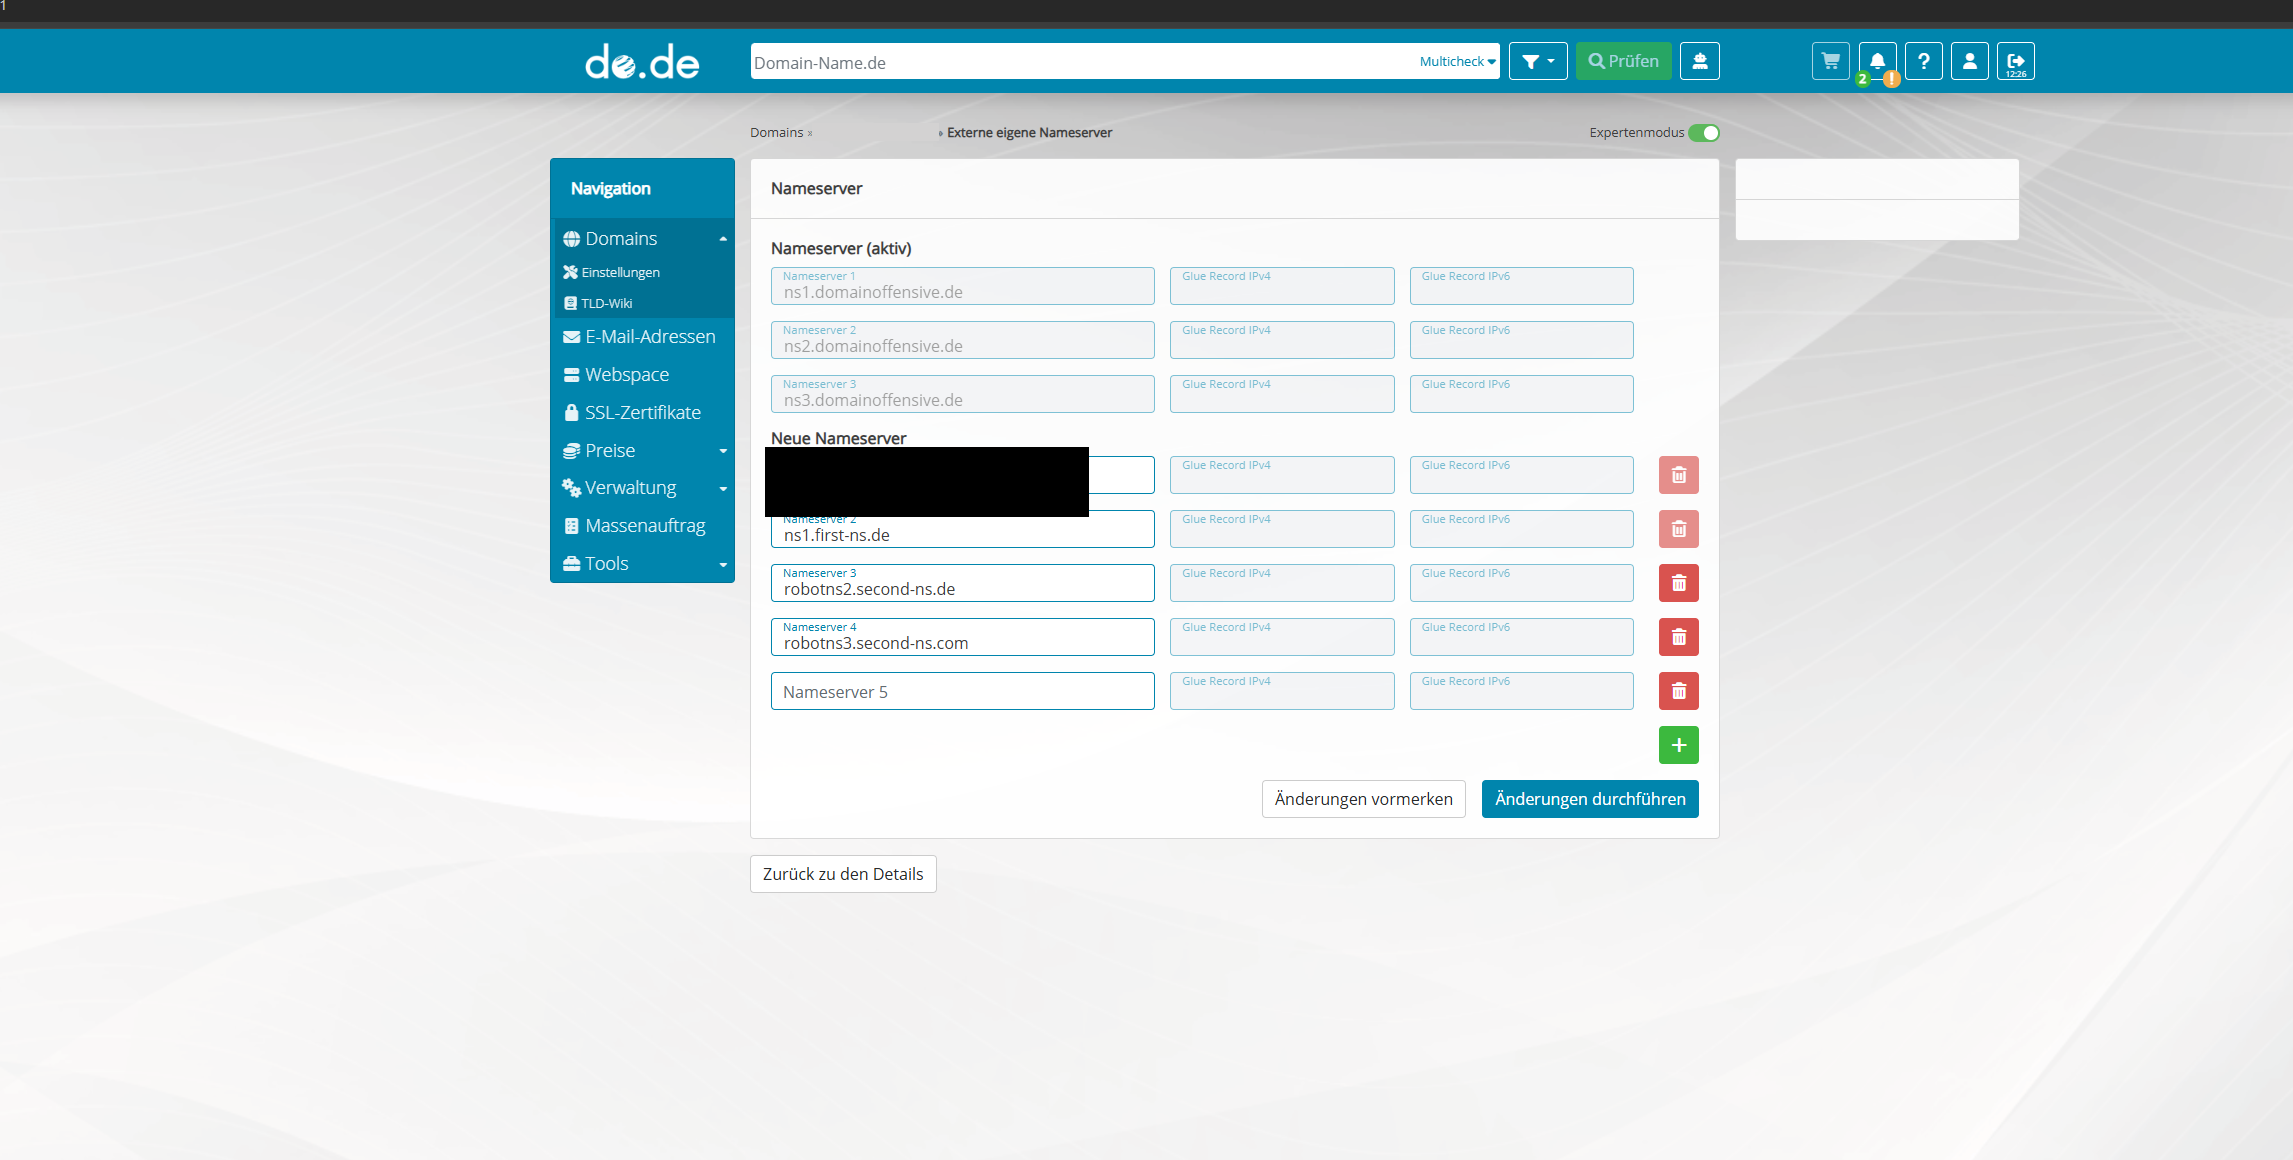The height and width of the screenshot is (1160, 2293).
Task: Open Domains in navigation
Action: pyautogui.click(x=621, y=239)
